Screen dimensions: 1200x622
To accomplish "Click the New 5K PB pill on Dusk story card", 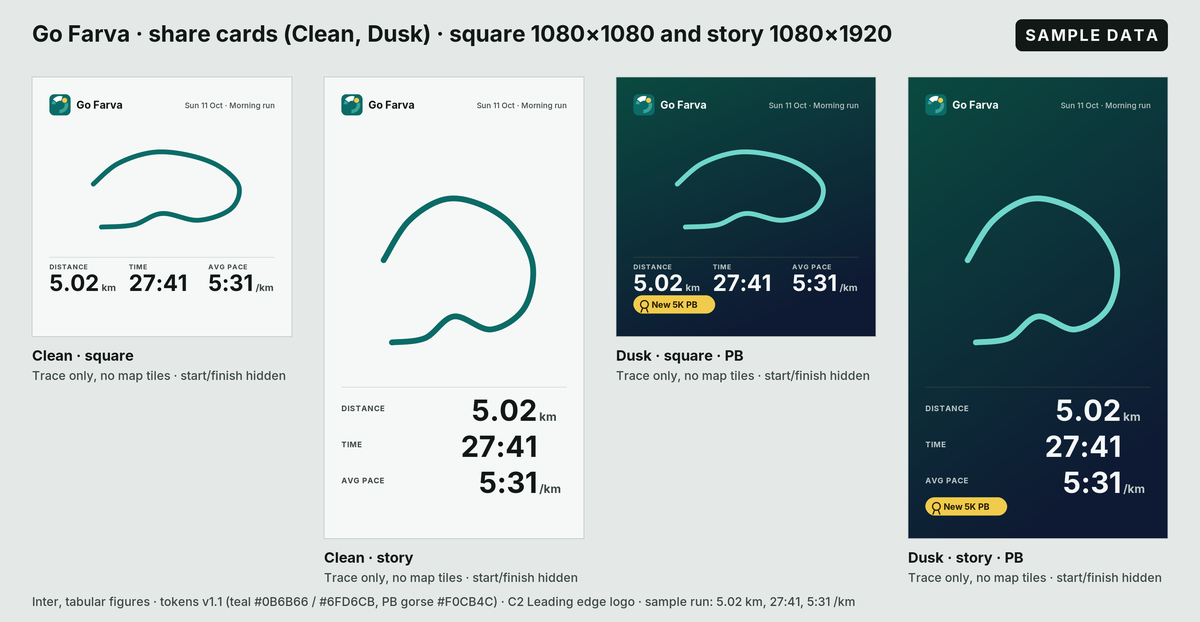I will 966,507.
